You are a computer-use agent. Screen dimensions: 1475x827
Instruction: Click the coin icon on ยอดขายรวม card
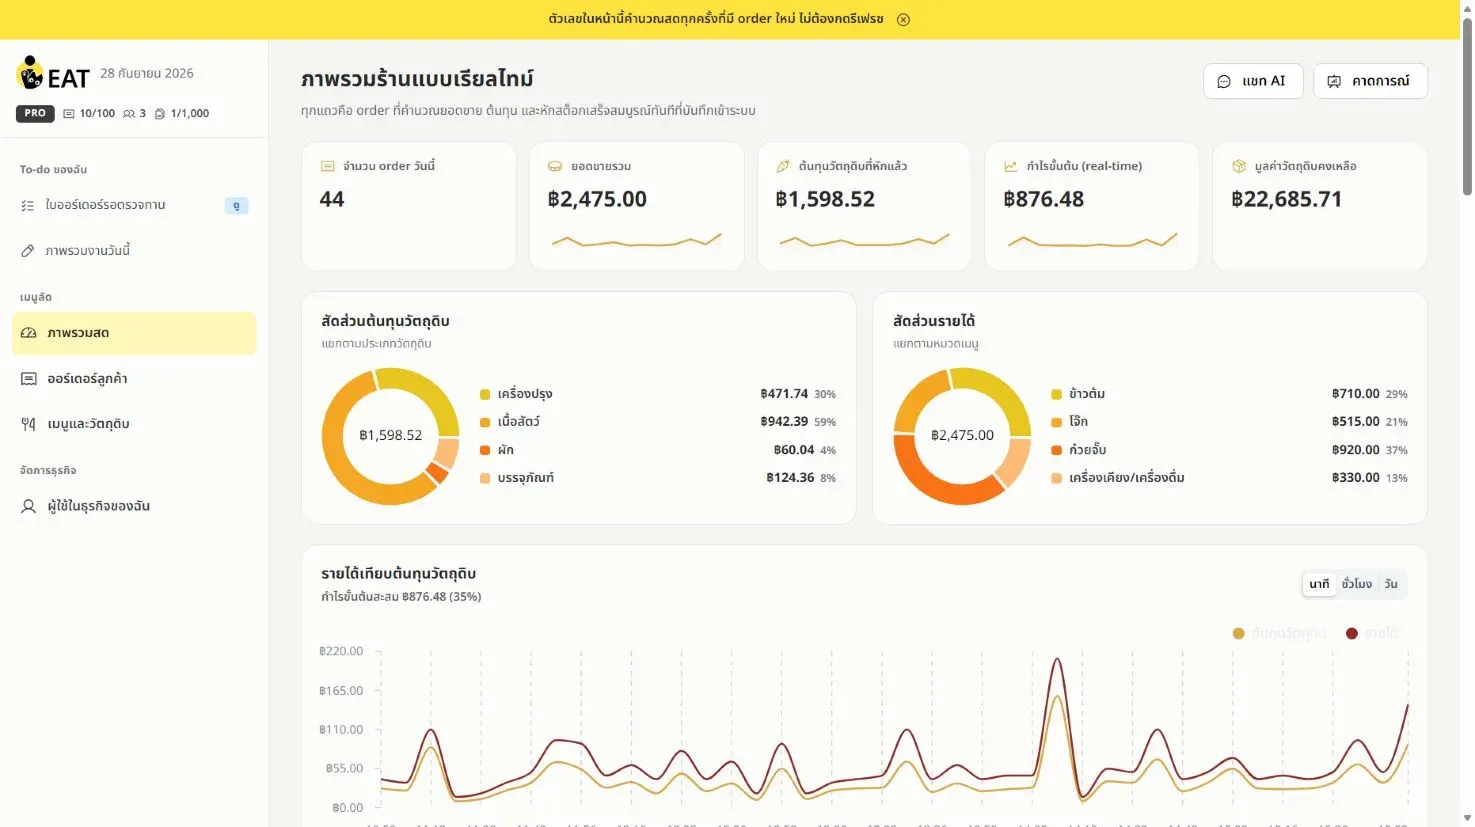click(555, 166)
